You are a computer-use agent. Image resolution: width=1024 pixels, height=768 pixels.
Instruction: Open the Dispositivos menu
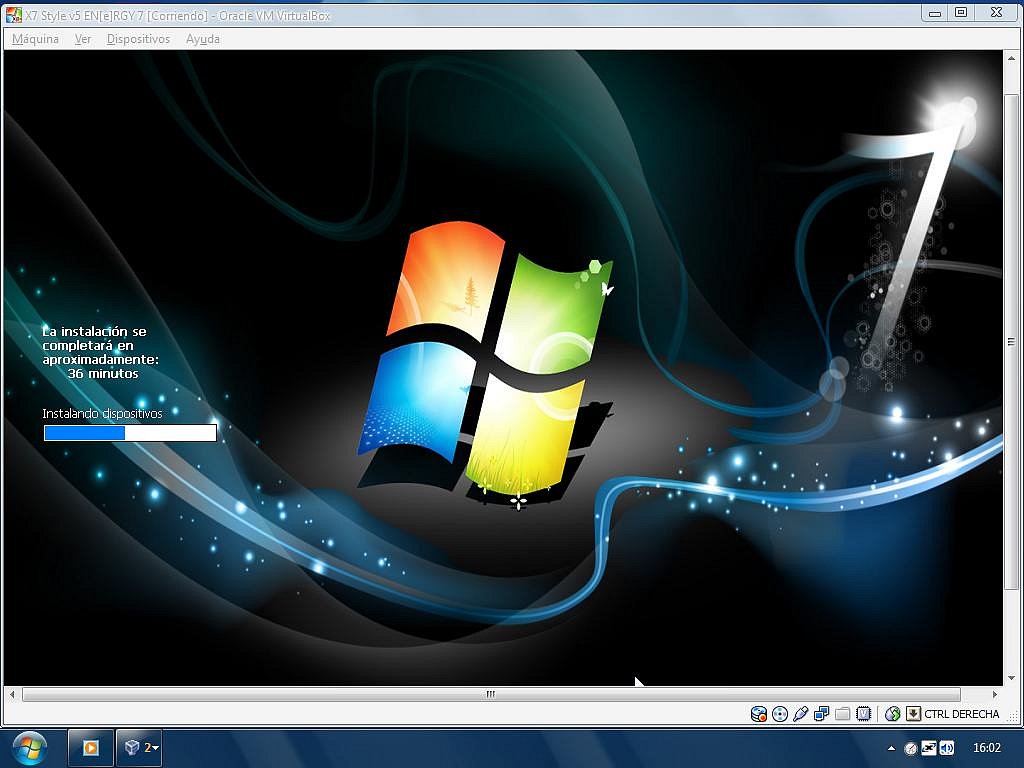pyautogui.click(x=138, y=39)
